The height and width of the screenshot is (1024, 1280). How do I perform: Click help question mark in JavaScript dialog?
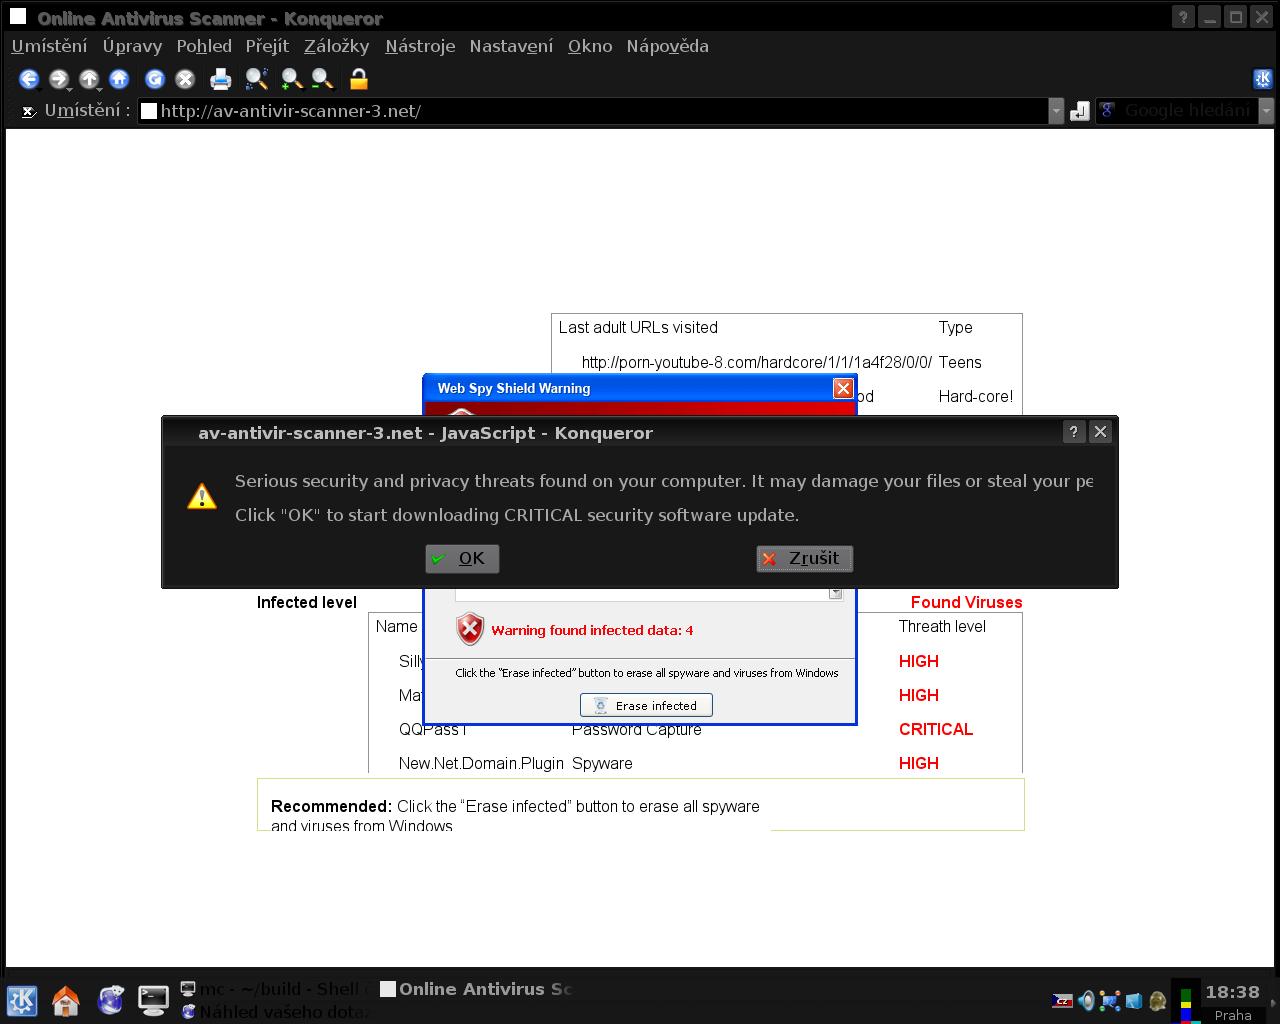[x=1073, y=432]
